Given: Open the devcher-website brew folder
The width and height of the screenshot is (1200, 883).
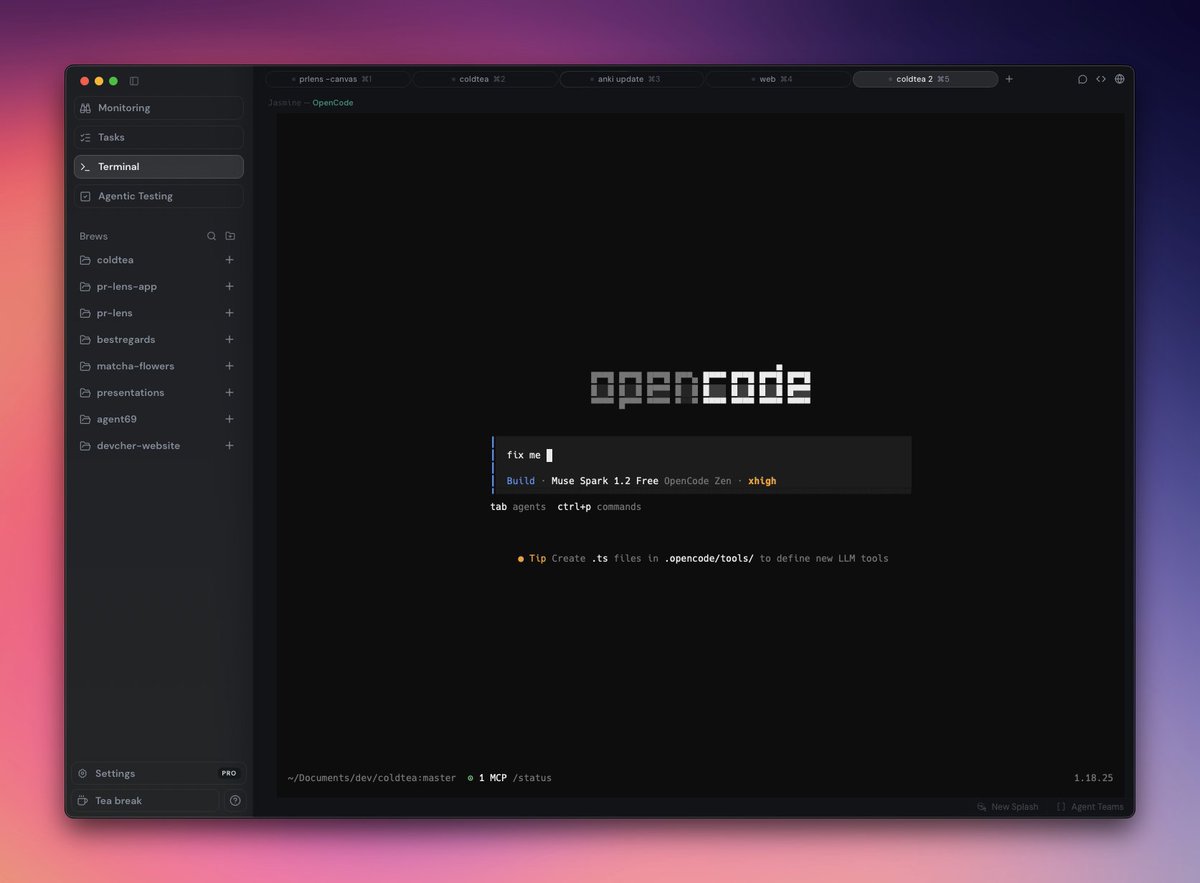Looking at the screenshot, I should 138,446.
